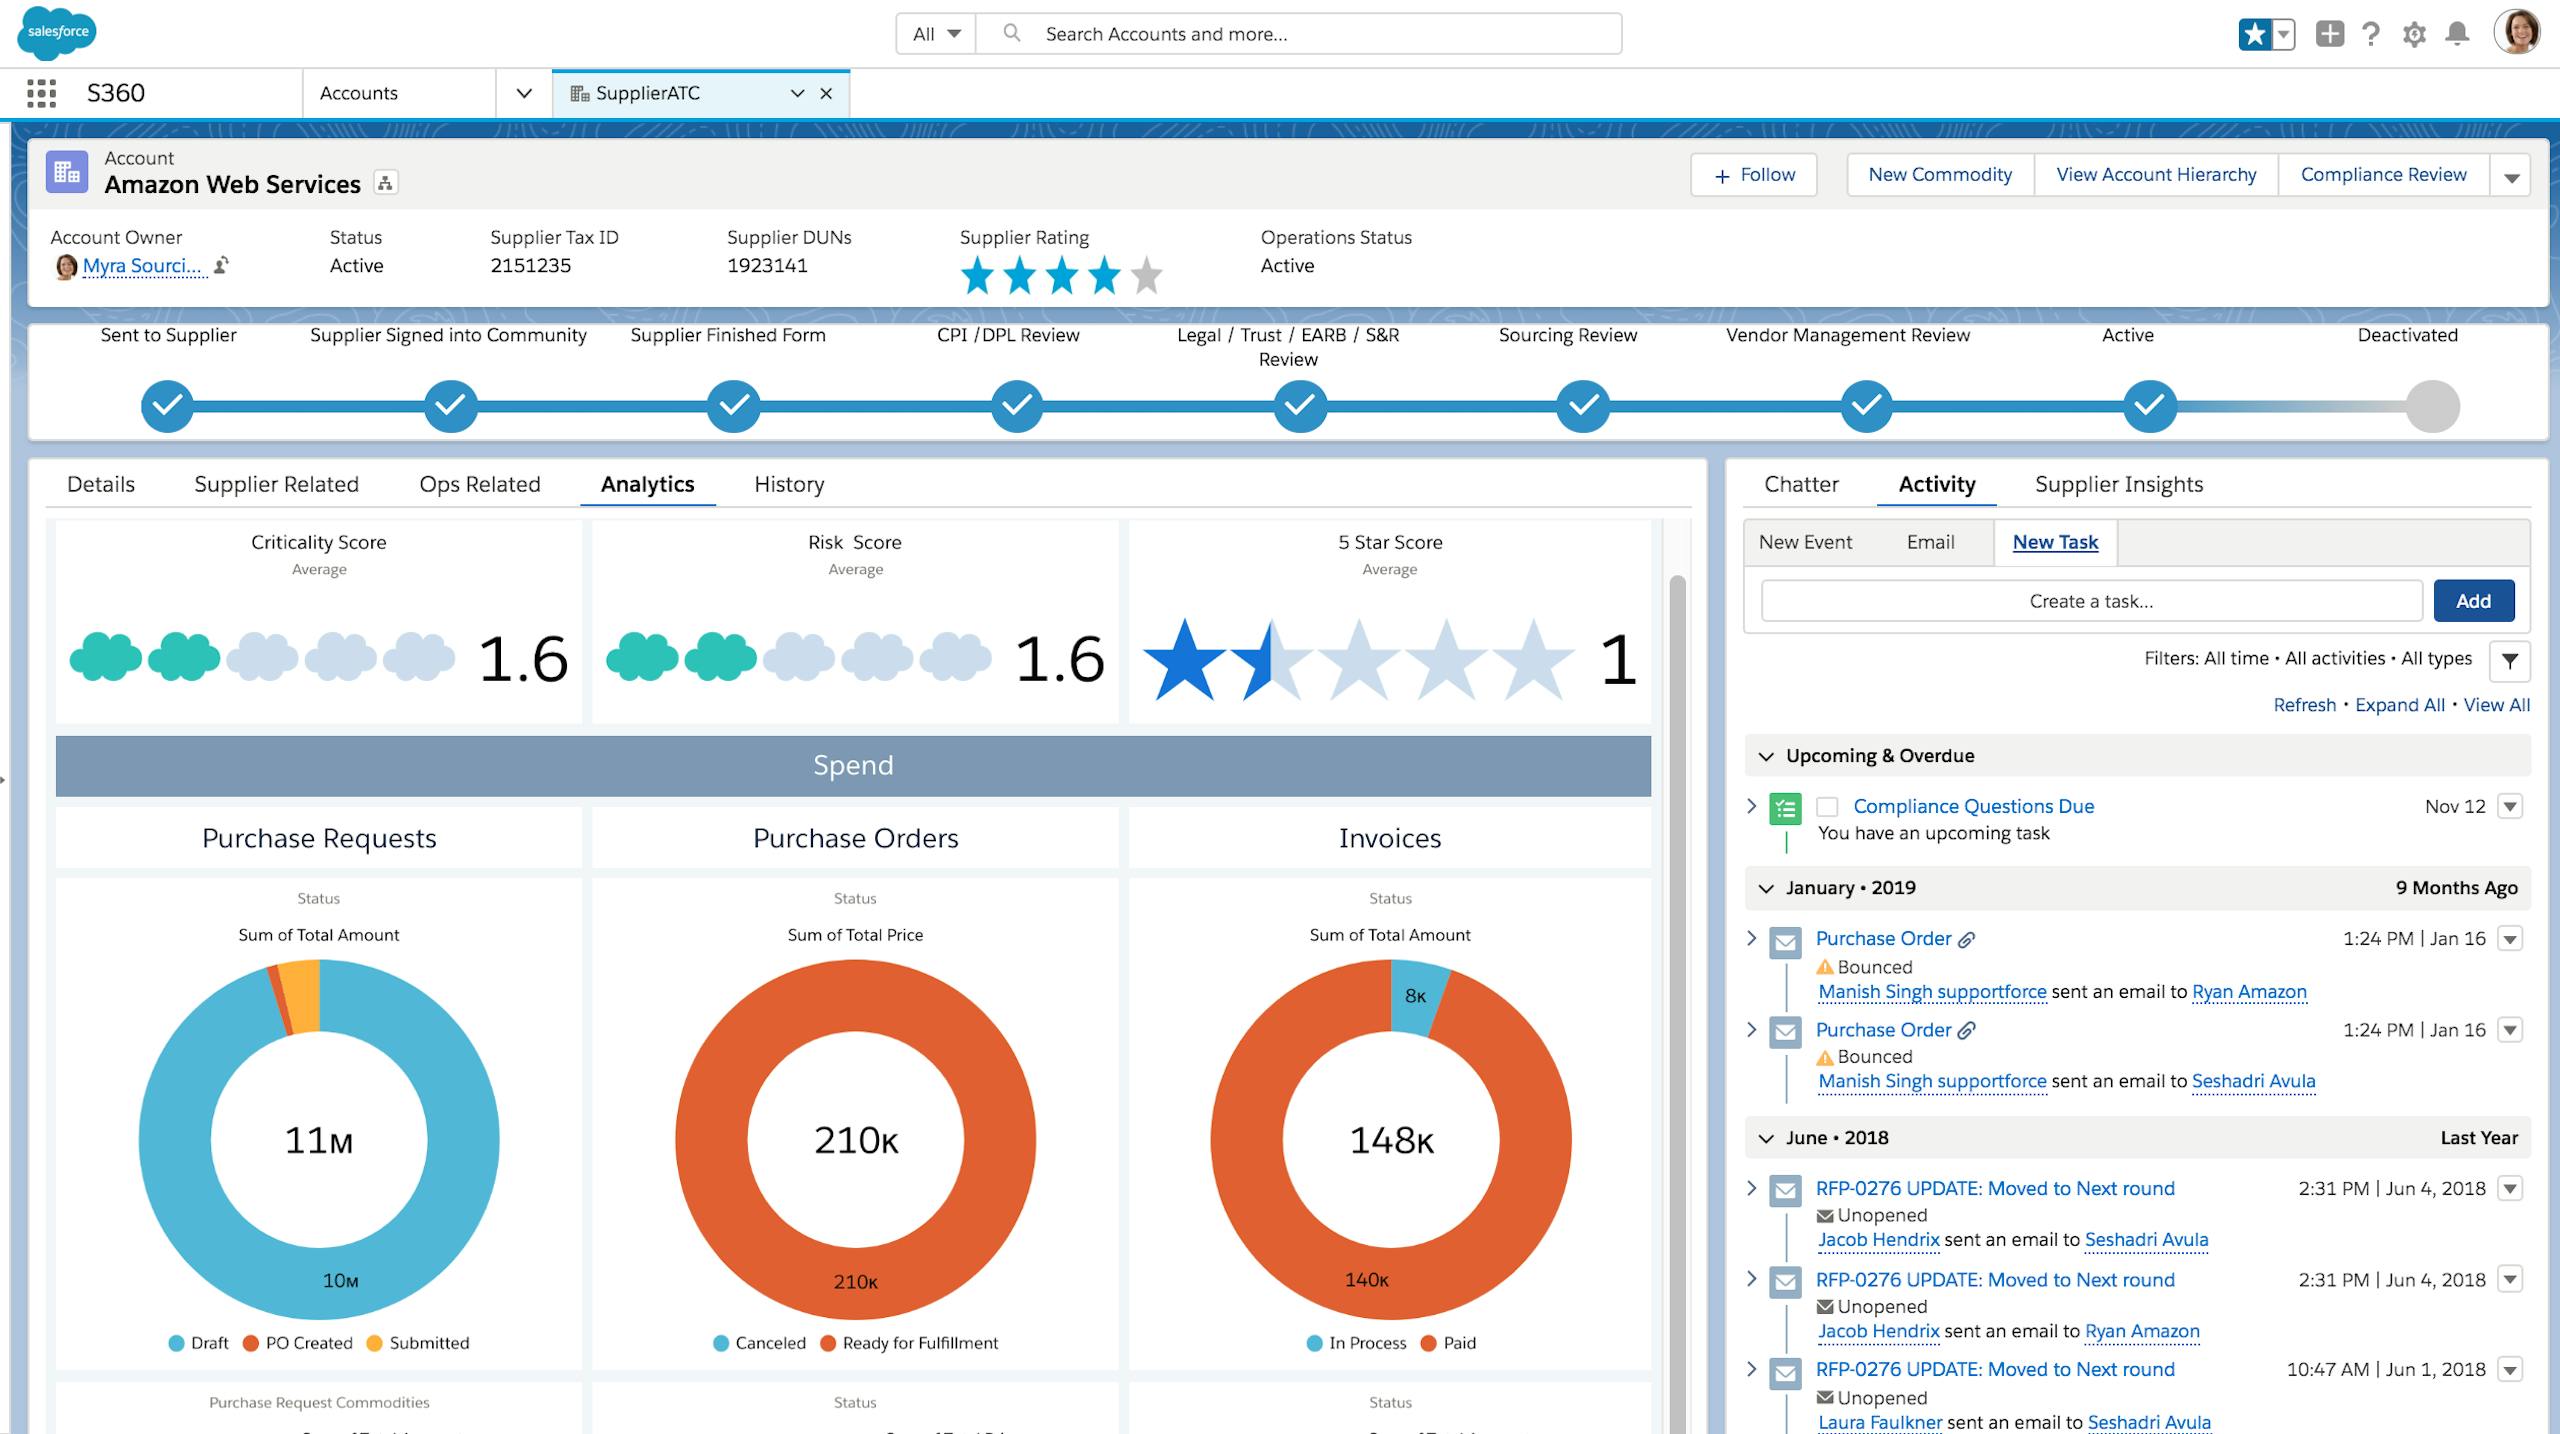Open the notifications bell
2560x1434 pixels.
click(x=2457, y=33)
